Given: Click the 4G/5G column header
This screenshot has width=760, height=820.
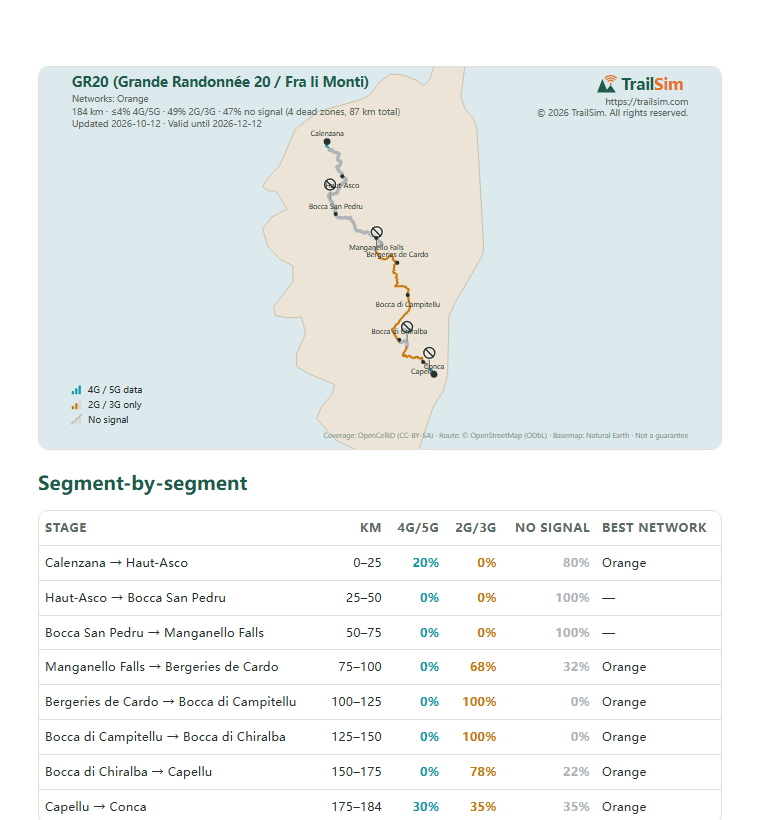Looking at the screenshot, I should click(x=418, y=528).
